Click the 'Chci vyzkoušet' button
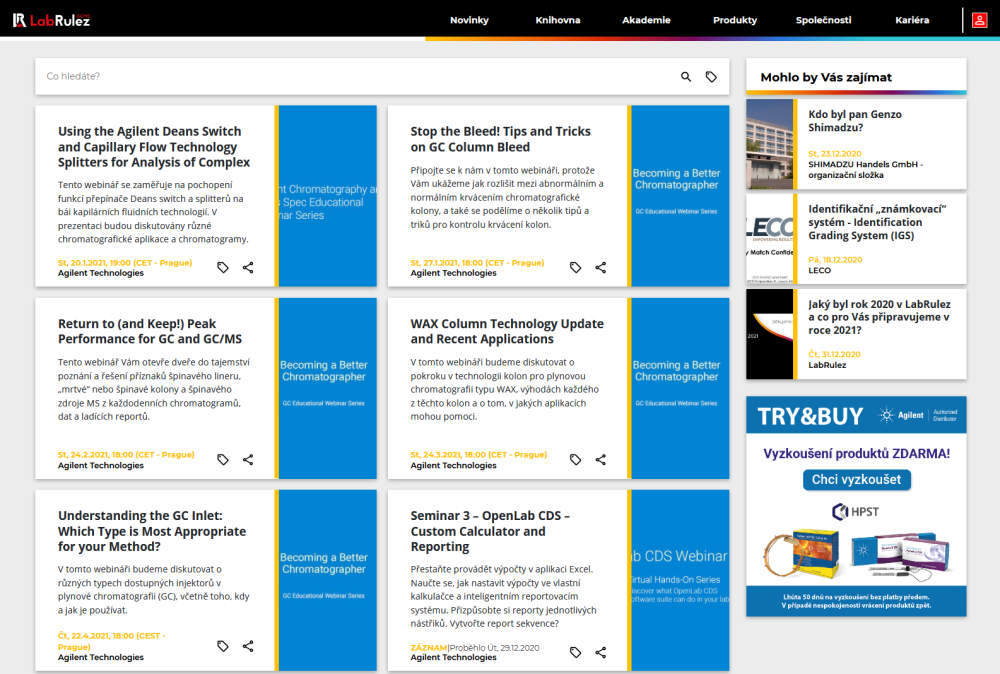 point(857,480)
